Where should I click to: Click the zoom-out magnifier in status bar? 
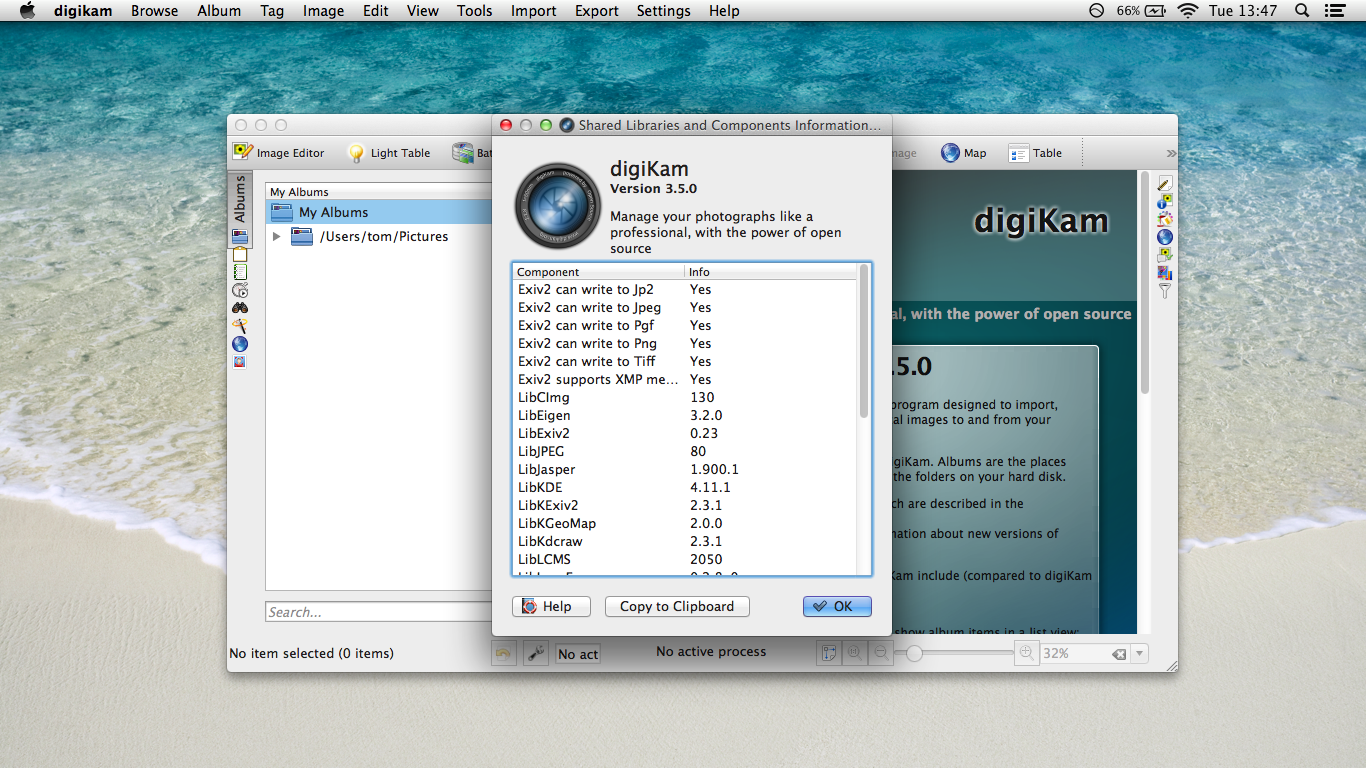point(881,653)
